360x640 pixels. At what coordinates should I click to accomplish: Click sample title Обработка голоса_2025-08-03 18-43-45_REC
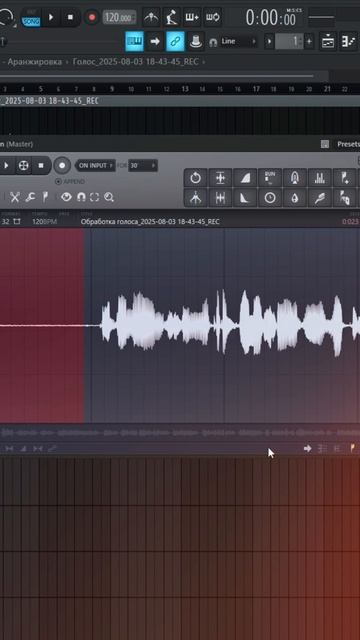click(x=150, y=222)
